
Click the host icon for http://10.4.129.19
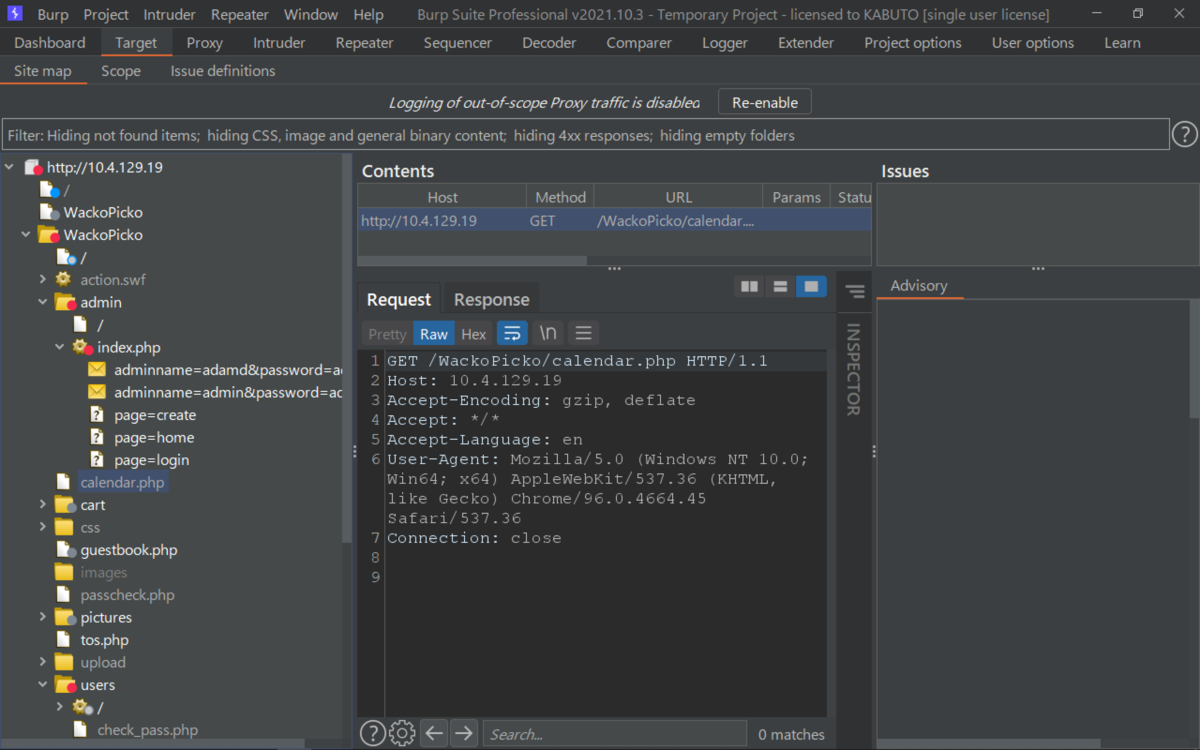point(32,168)
